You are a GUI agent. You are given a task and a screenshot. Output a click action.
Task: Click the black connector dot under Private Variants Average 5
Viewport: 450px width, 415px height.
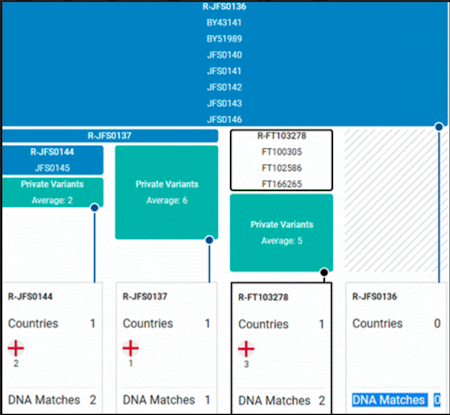pyautogui.click(x=324, y=272)
